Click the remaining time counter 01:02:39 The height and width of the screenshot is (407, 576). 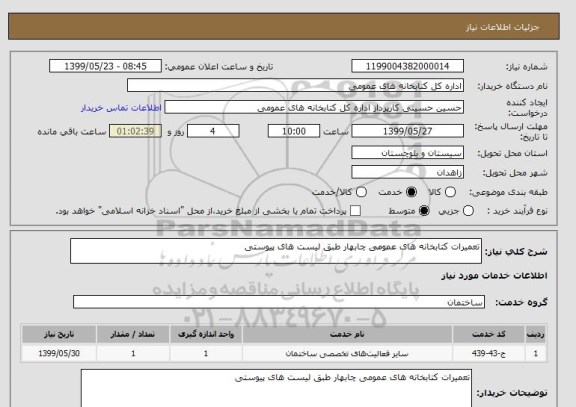point(135,131)
